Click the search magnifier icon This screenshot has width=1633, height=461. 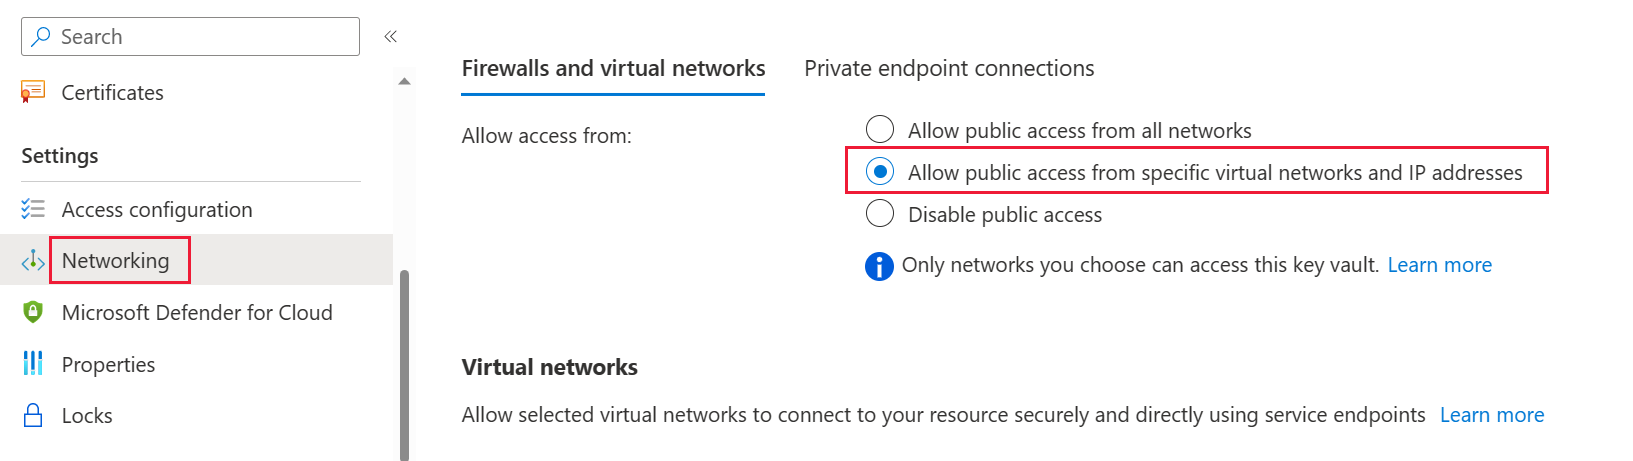coord(41,37)
